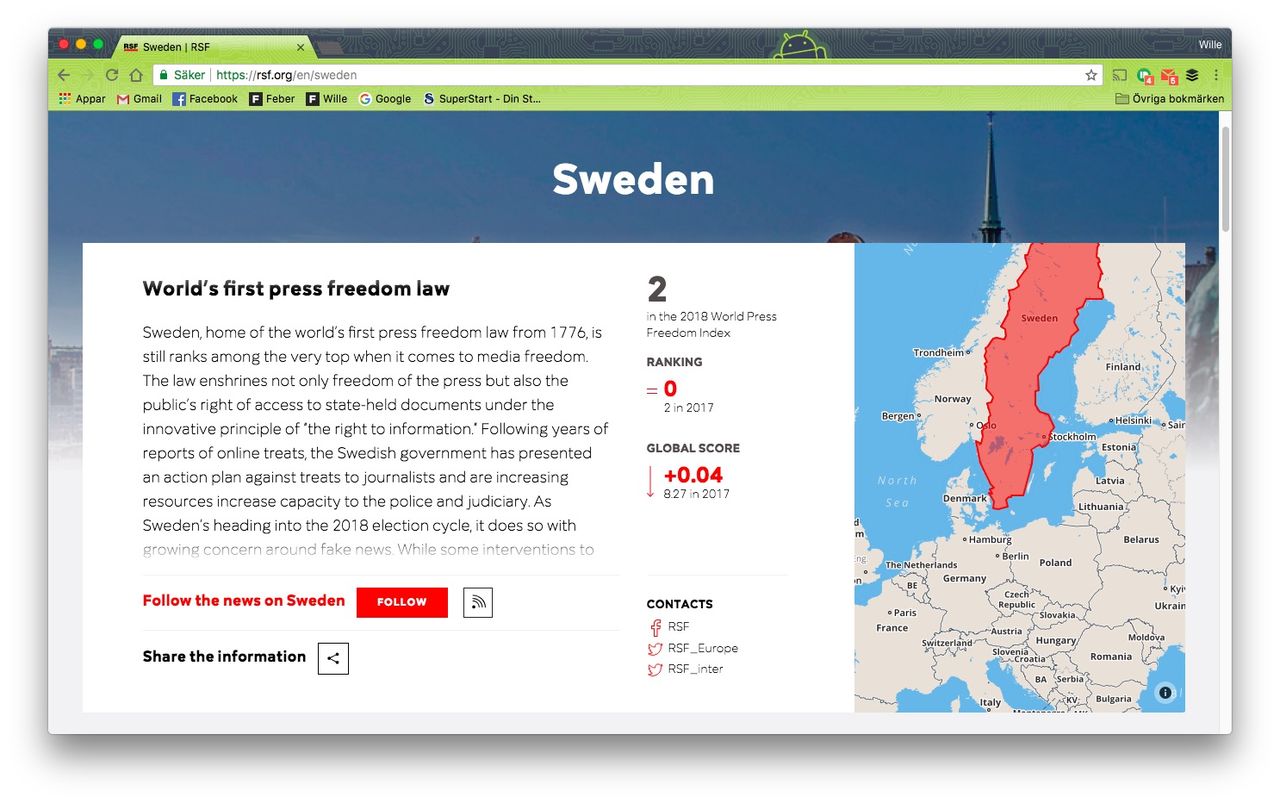The height and width of the screenshot is (803, 1280).
Task: Click the Share the information label
Action: click(224, 657)
